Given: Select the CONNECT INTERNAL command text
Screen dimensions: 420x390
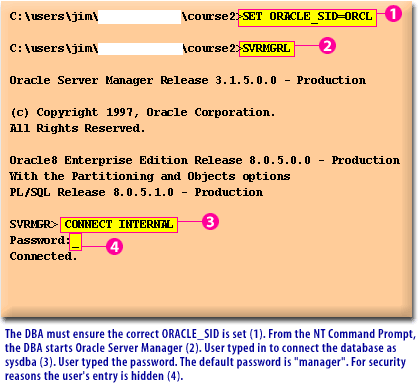Looking at the screenshot, I should point(119,225).
